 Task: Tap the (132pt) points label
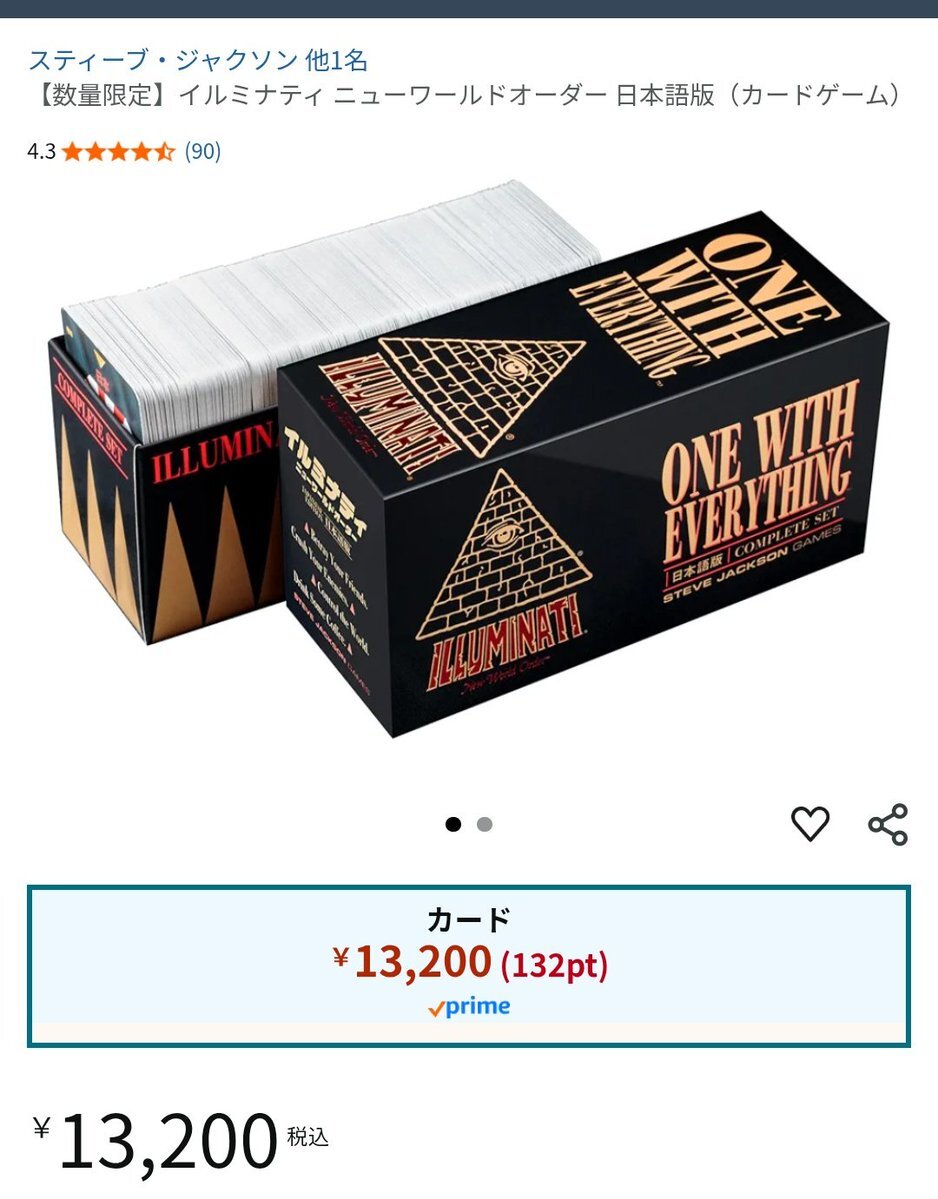[554, 966]
